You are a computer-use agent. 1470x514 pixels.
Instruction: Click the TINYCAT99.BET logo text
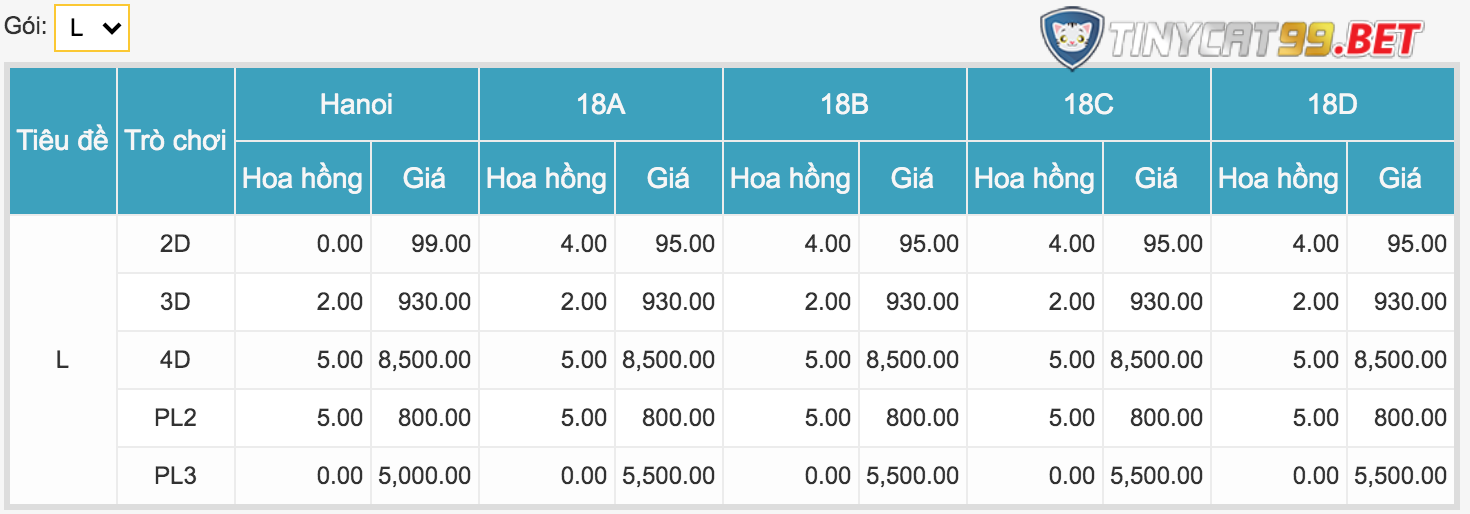click(1265, 40)
